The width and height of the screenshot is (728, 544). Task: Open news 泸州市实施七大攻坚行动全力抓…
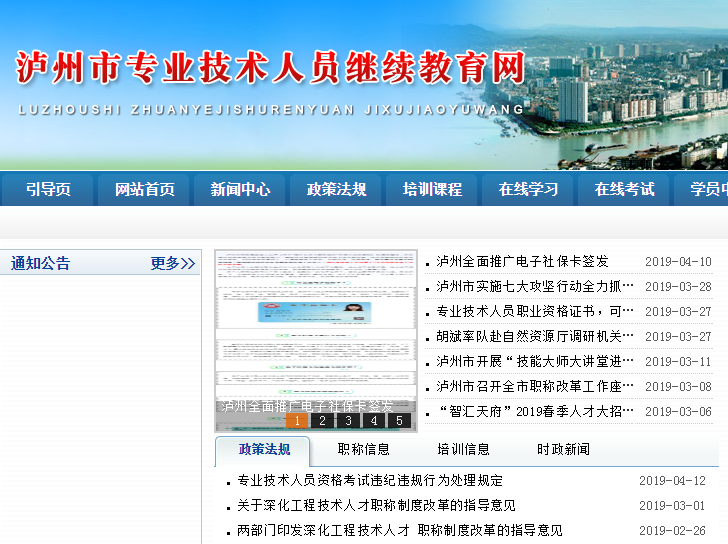[x=534, y=287]
